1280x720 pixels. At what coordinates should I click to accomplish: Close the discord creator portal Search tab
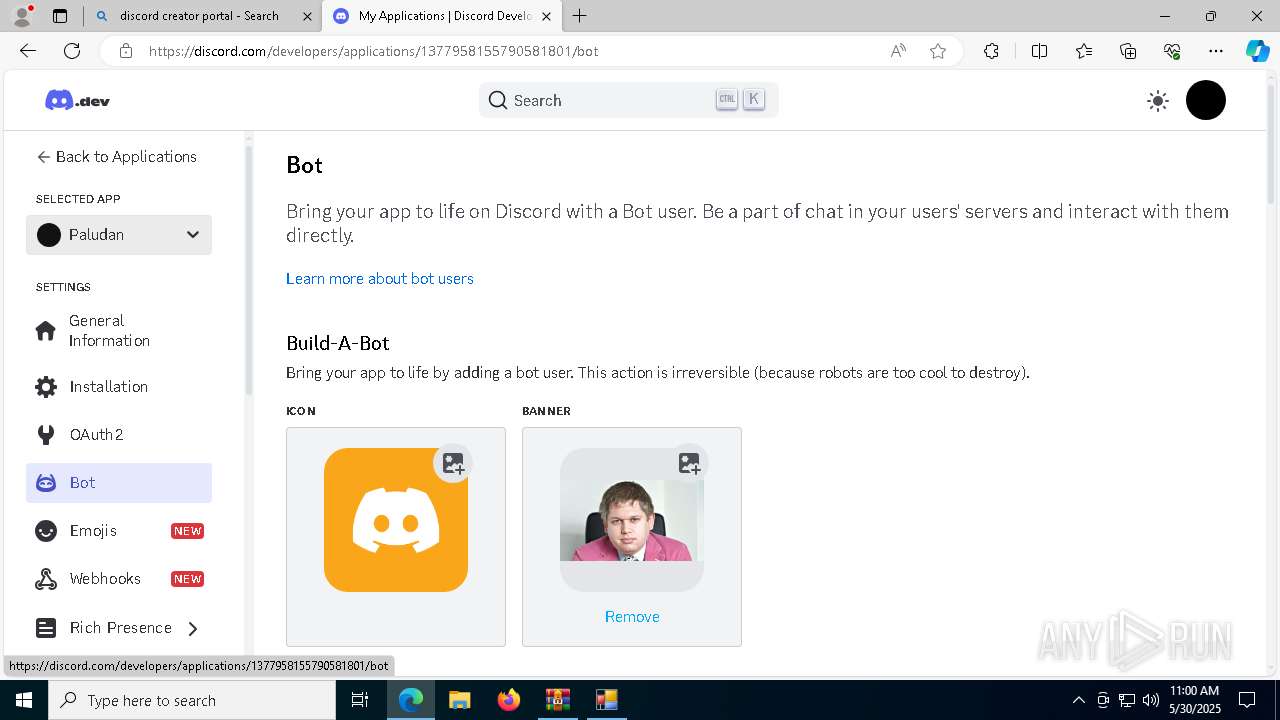click(307, 16)
